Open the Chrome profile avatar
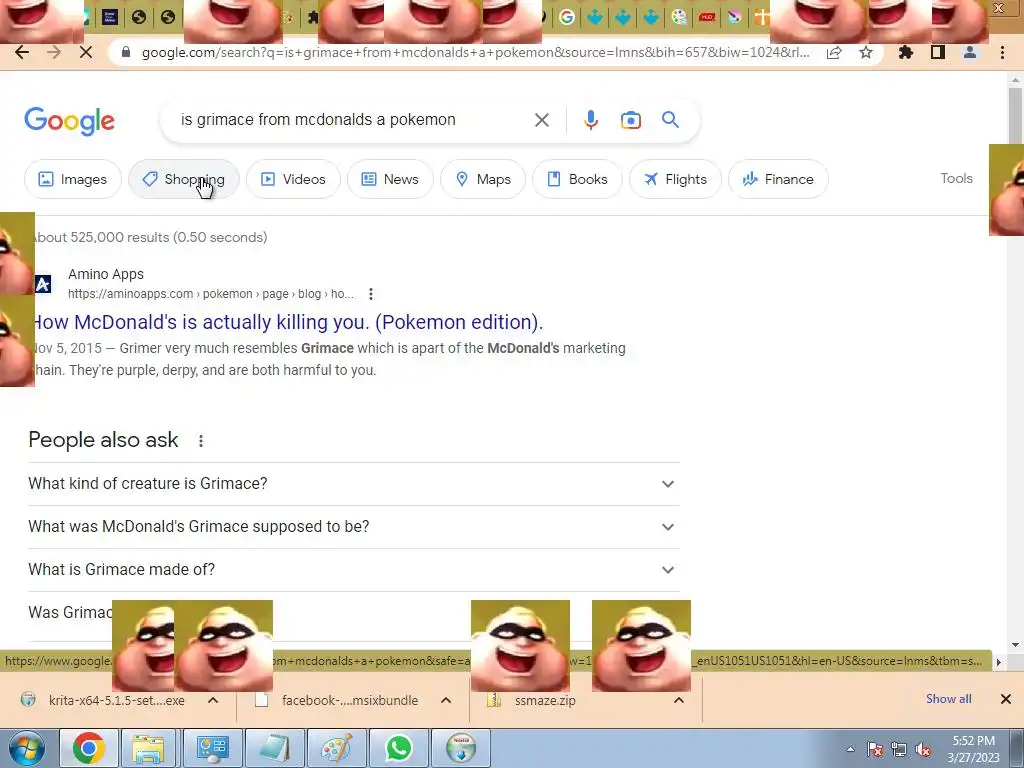 [970, 53]
